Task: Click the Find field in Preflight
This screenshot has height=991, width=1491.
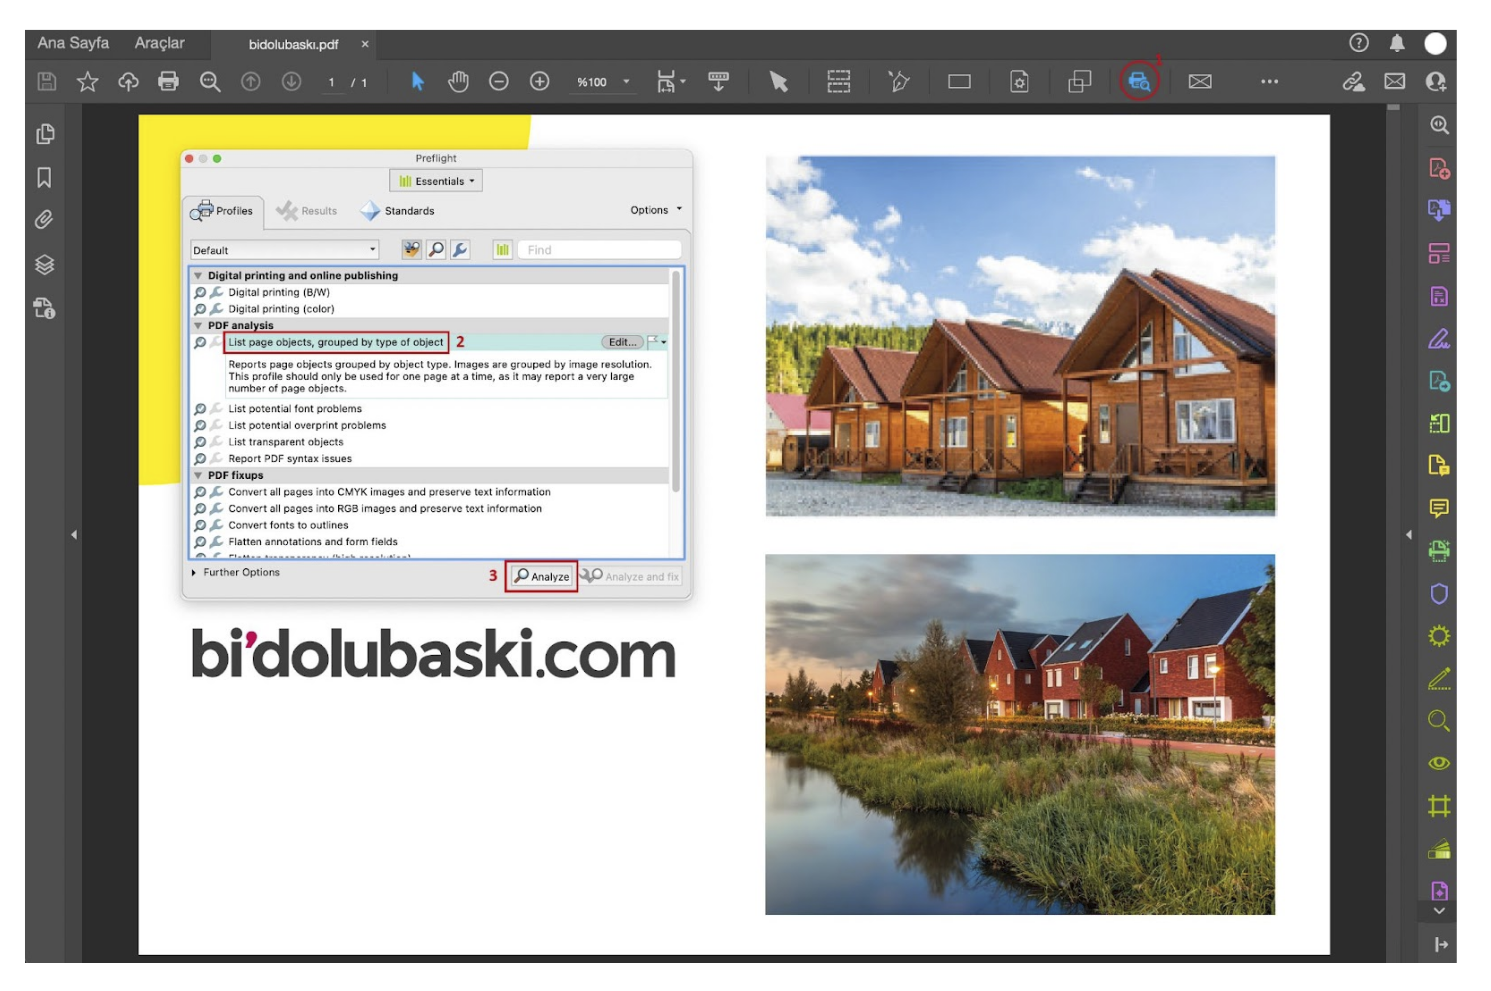Action: tap(600, 250)
